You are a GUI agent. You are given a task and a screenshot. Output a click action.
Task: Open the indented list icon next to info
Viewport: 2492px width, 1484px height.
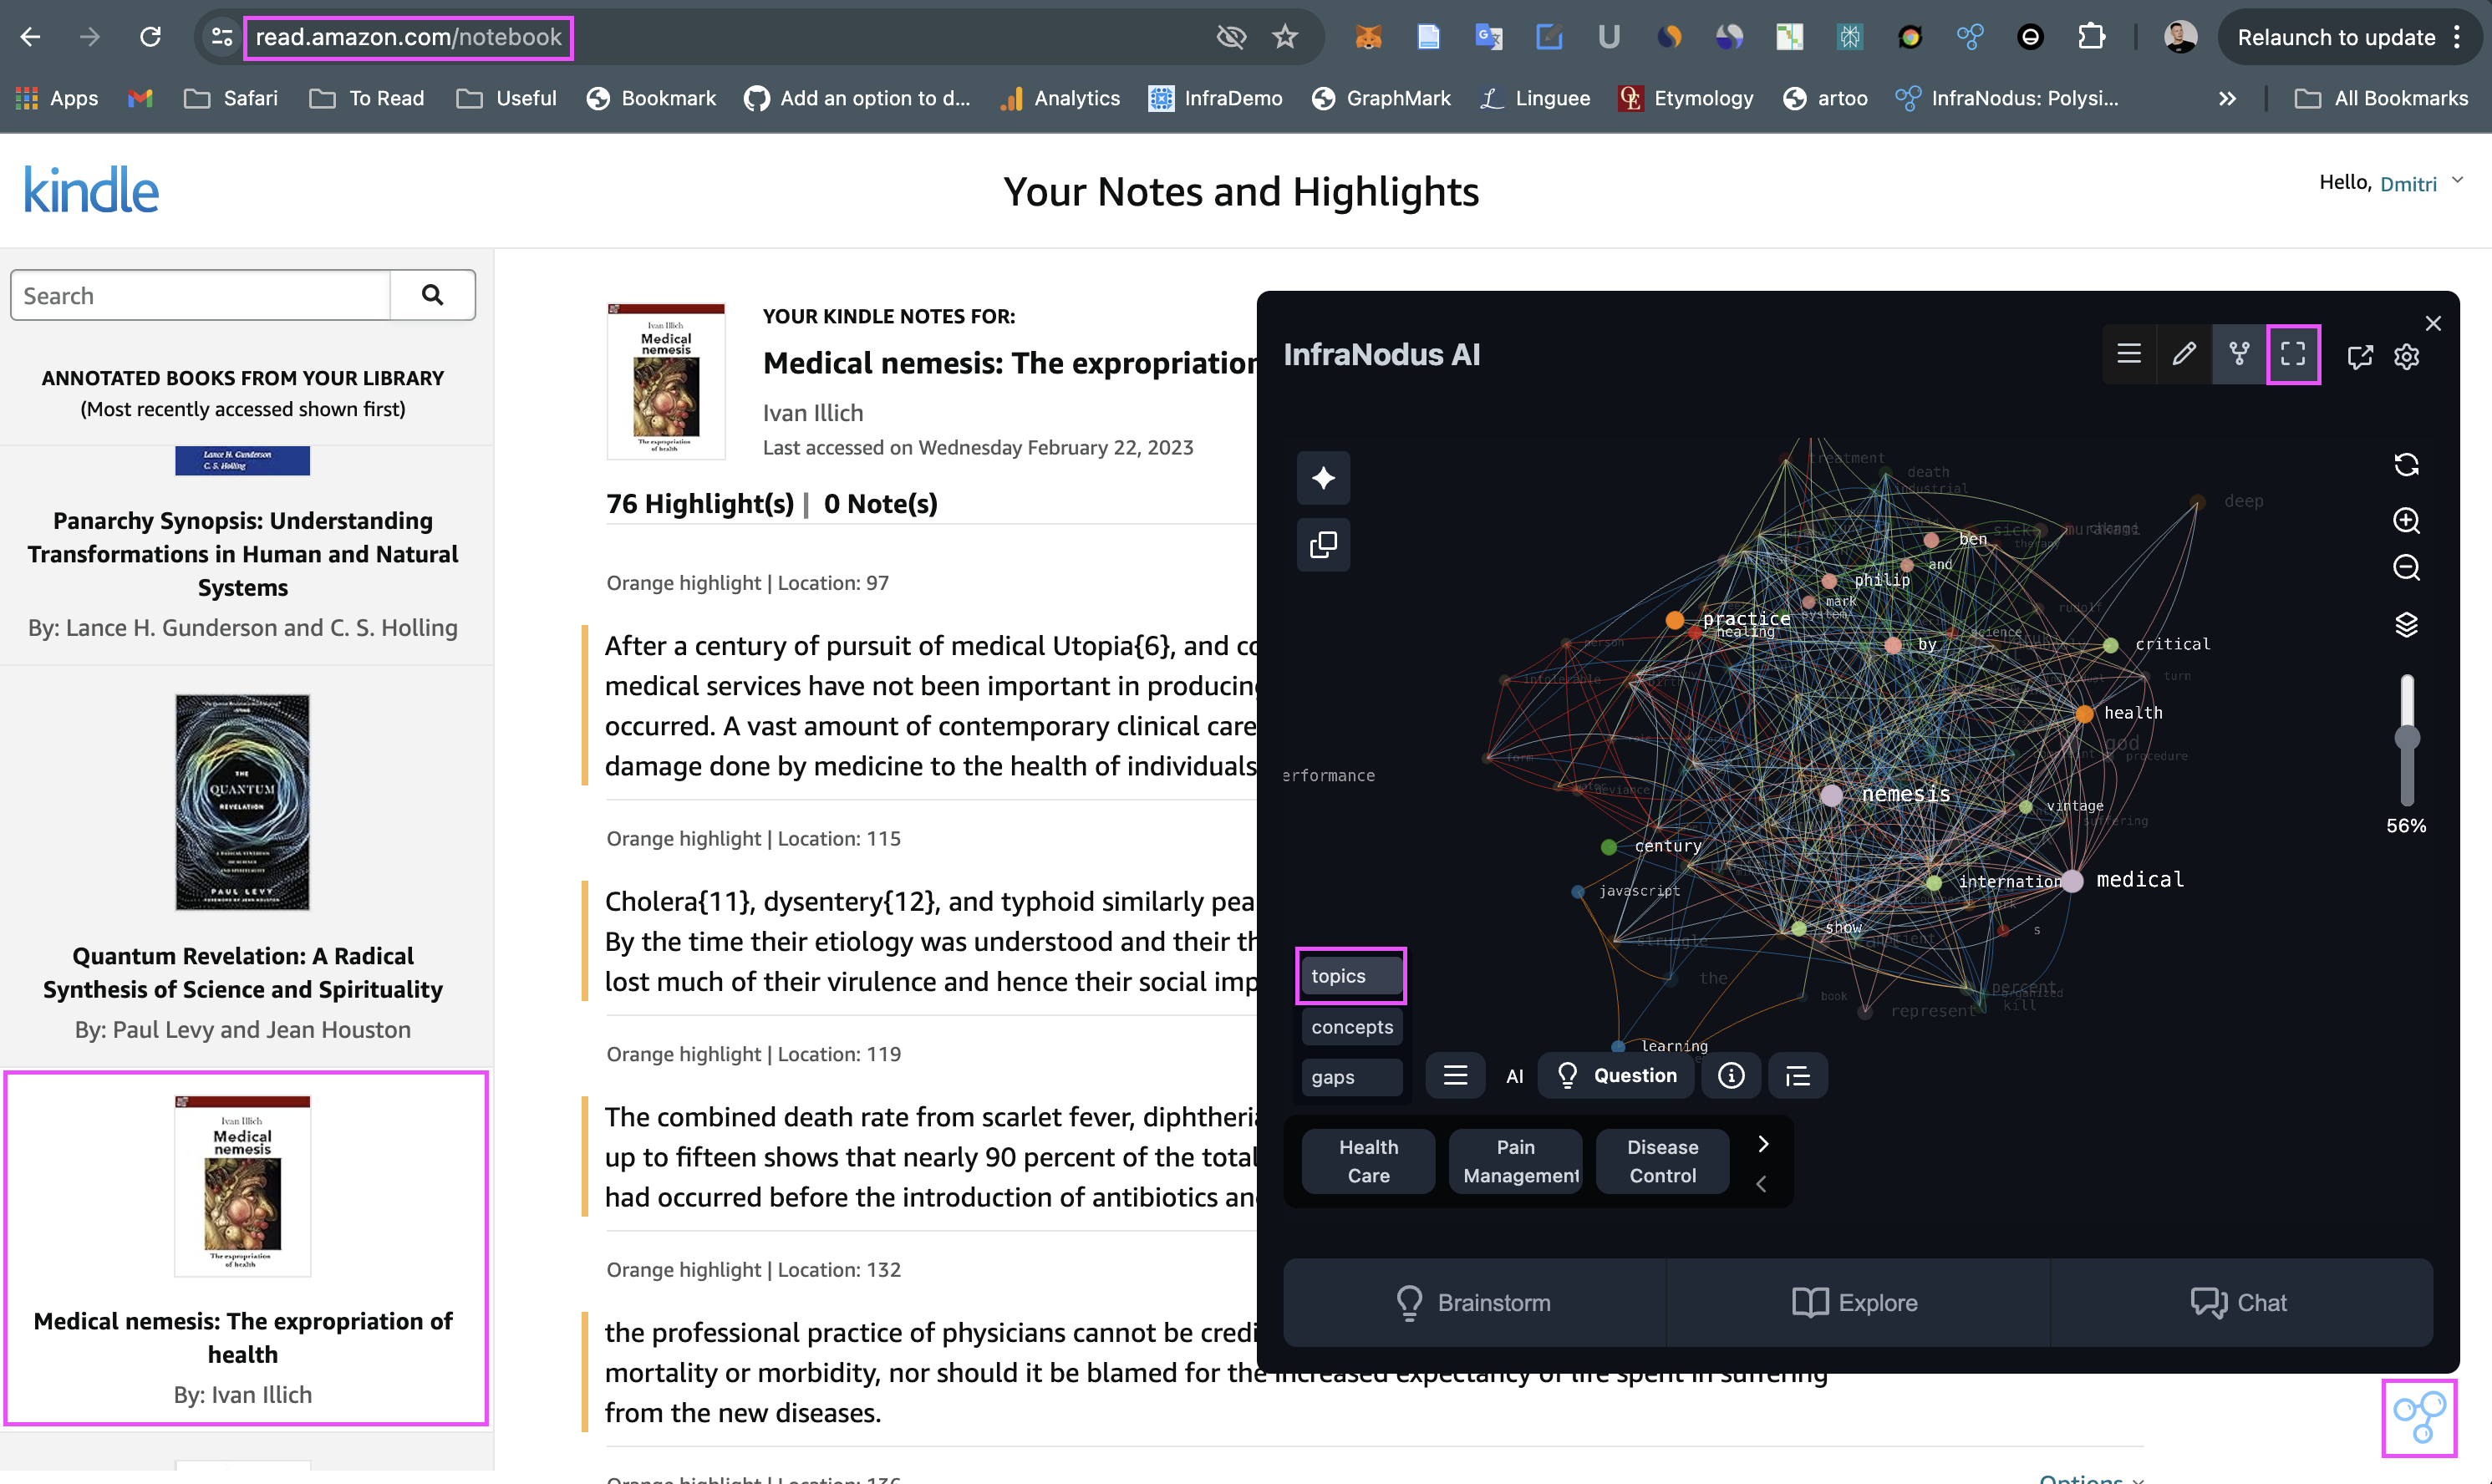pos(1798,1076)
